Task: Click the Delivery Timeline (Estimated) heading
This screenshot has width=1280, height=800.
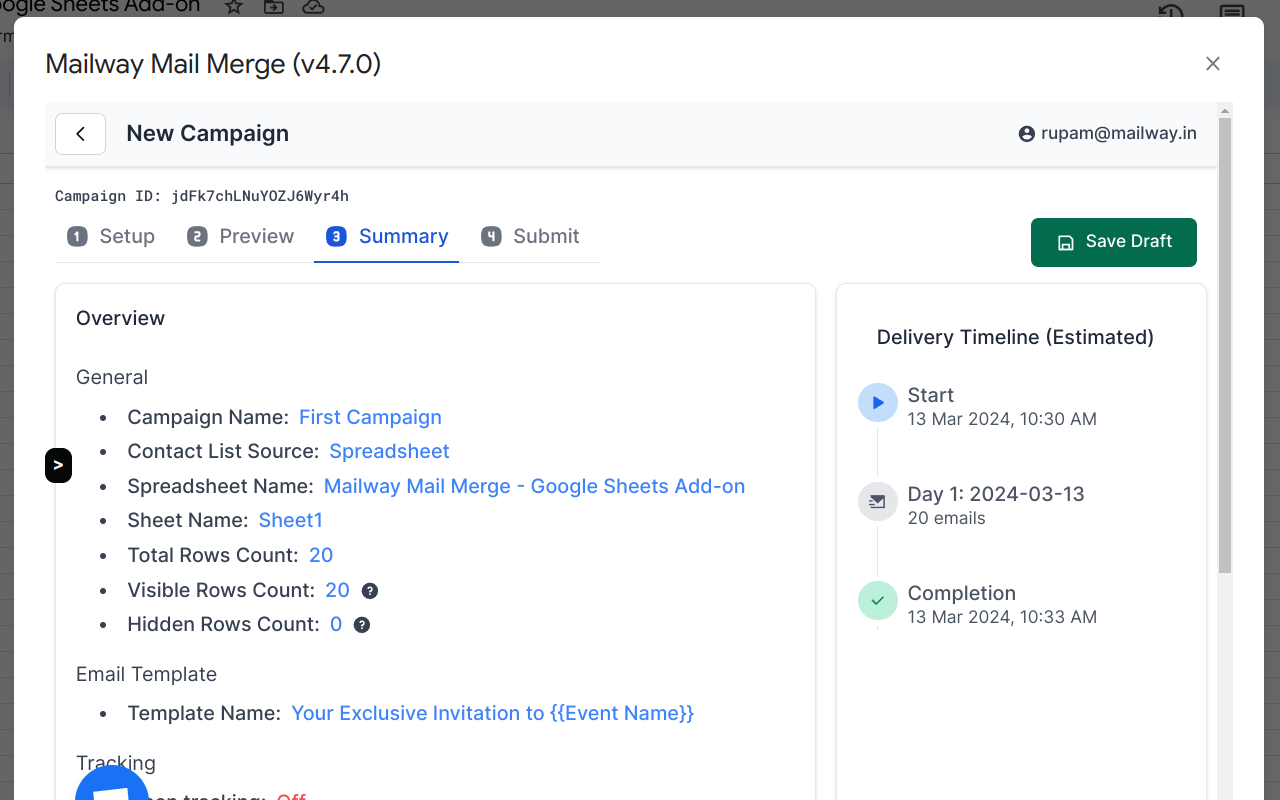Action: tap(1015, 337)
